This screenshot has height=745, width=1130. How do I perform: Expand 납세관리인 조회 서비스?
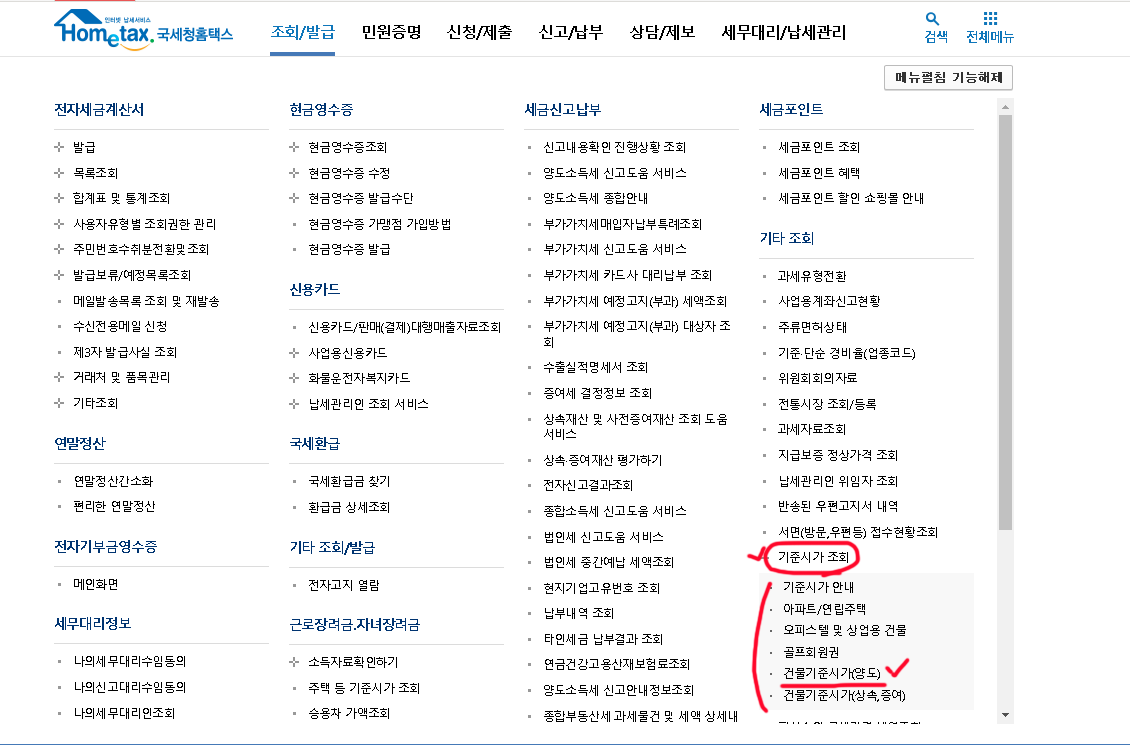294,404
